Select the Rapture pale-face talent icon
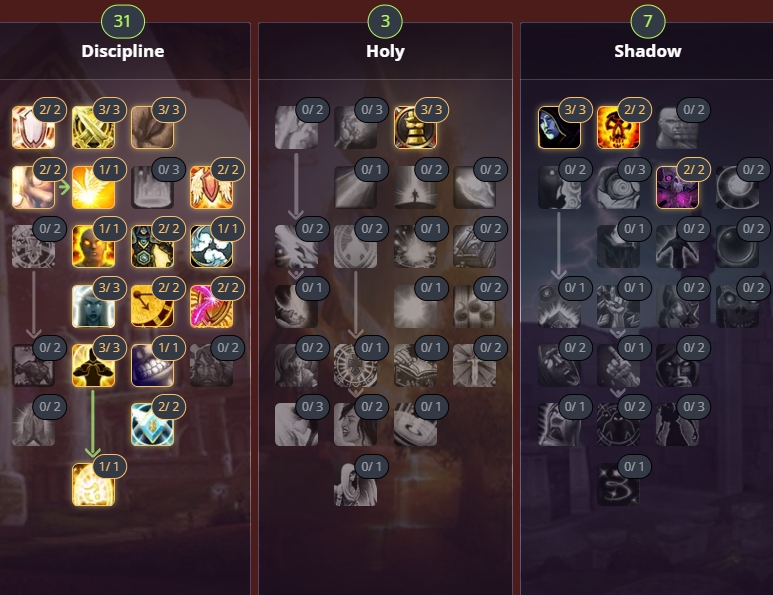The height and width of the screenshot is (595, 773). pos(93,306)
